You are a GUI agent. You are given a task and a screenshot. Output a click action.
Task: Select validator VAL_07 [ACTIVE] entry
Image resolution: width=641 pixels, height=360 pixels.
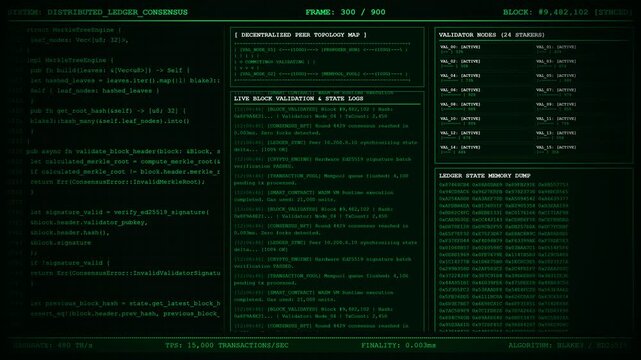[x=556, y=90]
